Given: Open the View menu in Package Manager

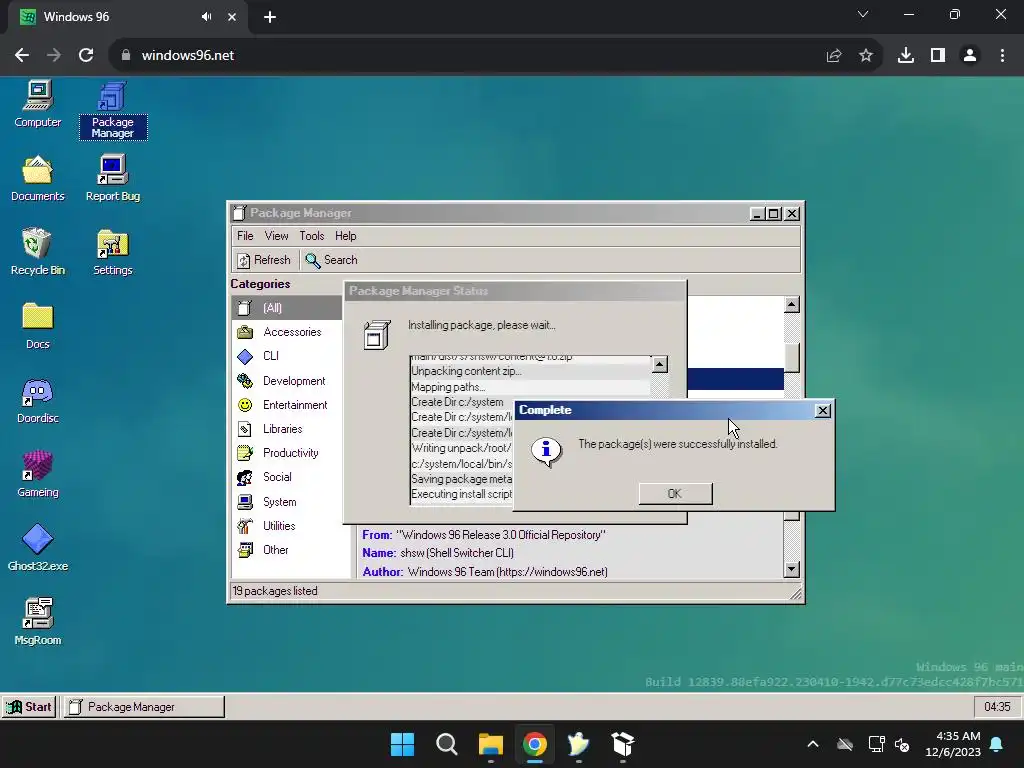Looking at the screenshot, I should coord(276,236).
